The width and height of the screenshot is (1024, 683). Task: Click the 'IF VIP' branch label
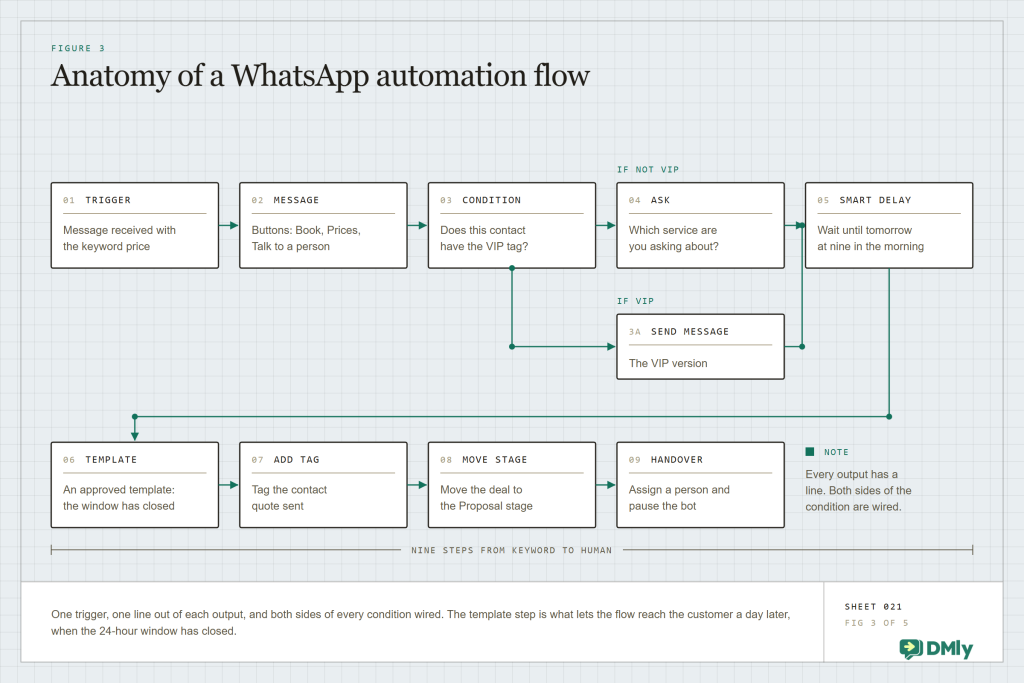[635, 301]
